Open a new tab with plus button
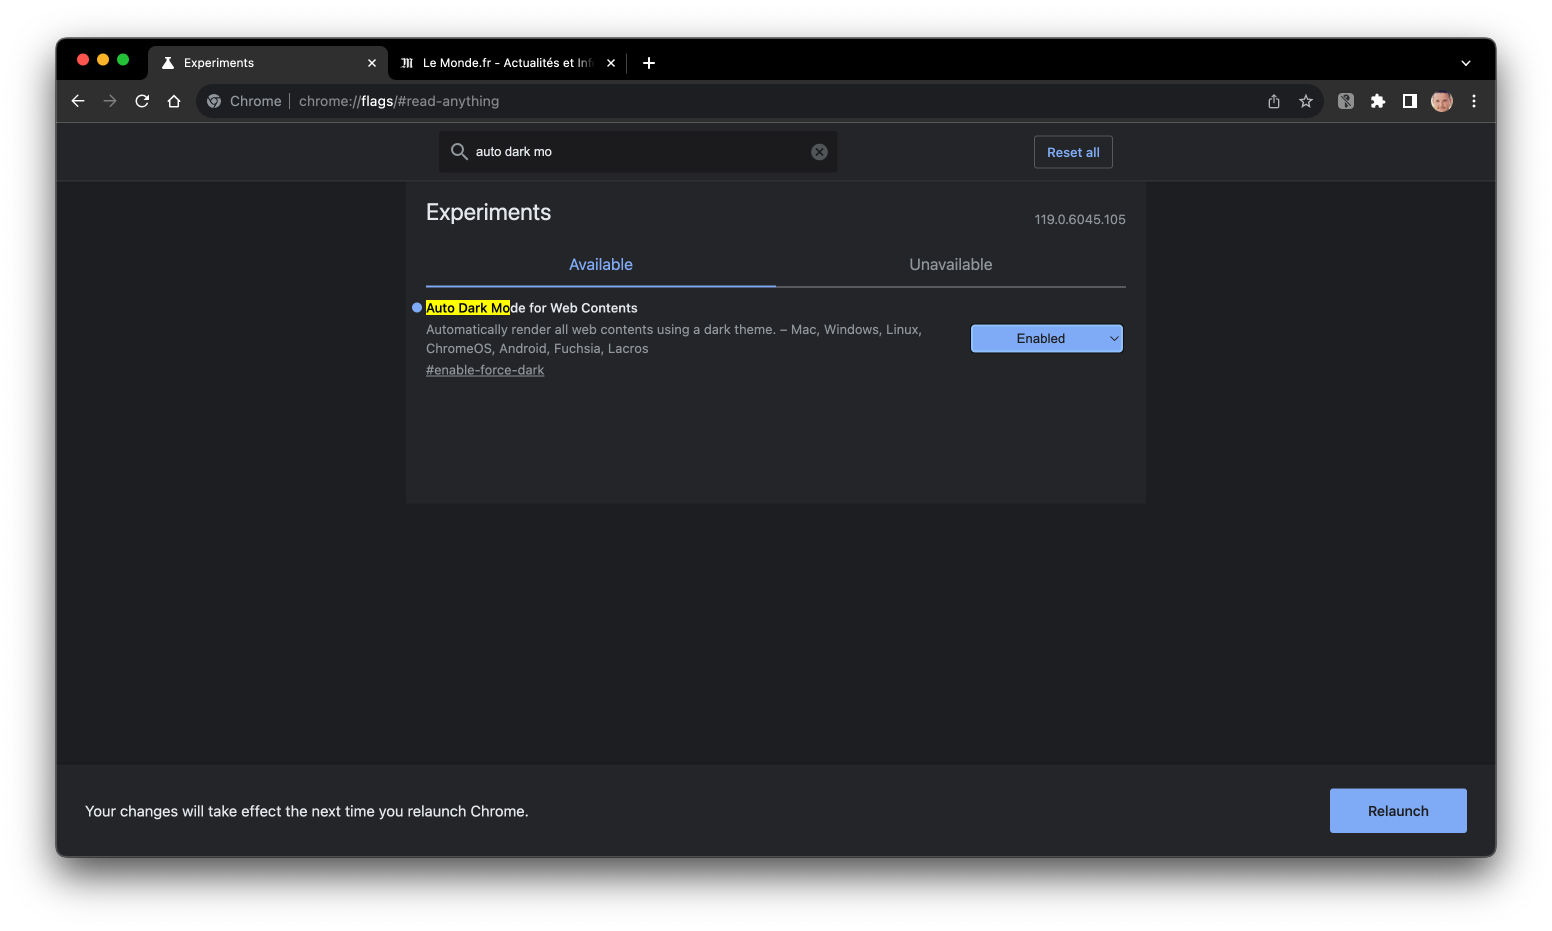This screenshot has height=931, width=1552. (x=649, y=63)
